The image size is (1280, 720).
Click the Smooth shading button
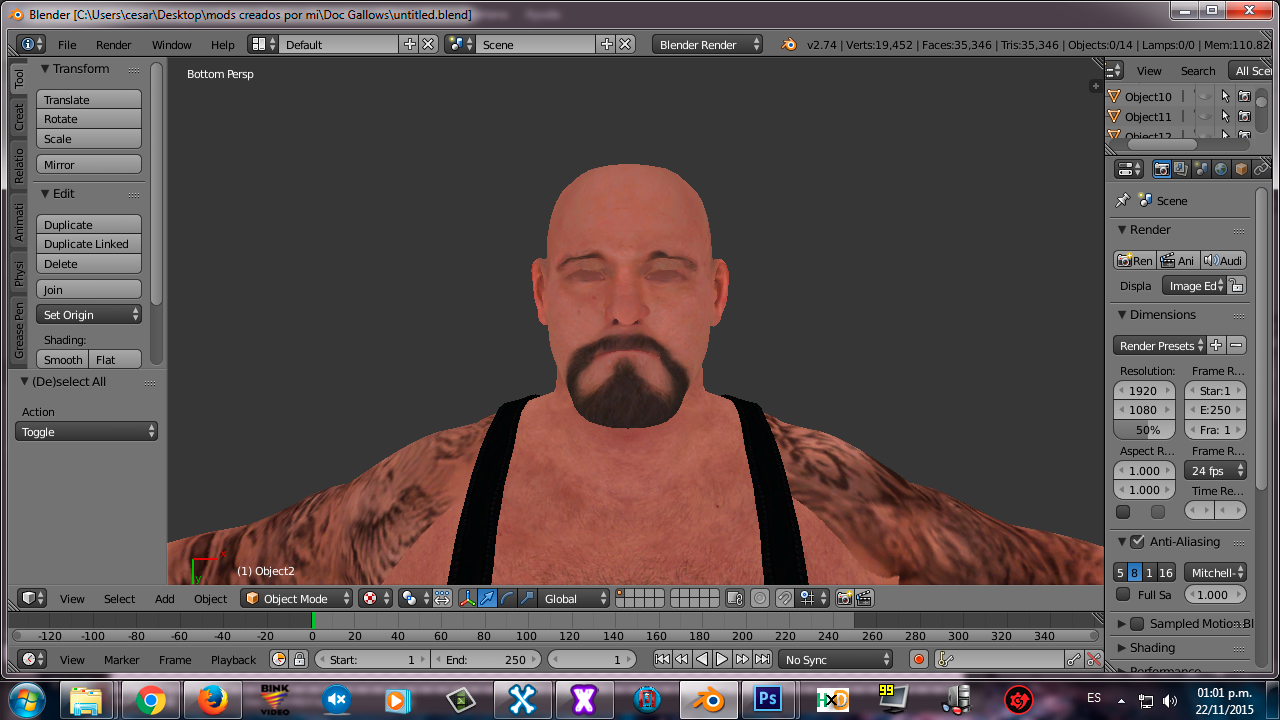tap(63, 359)
